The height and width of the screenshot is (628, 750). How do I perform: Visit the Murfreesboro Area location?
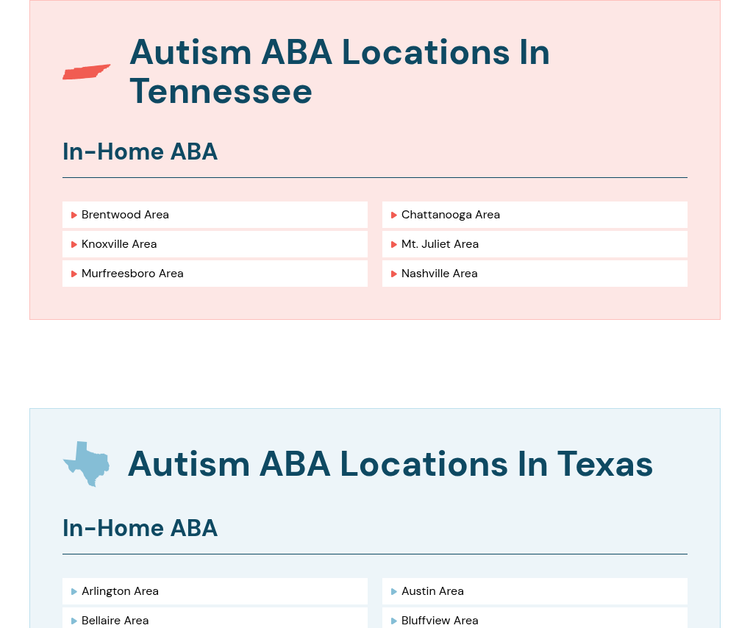132,274
